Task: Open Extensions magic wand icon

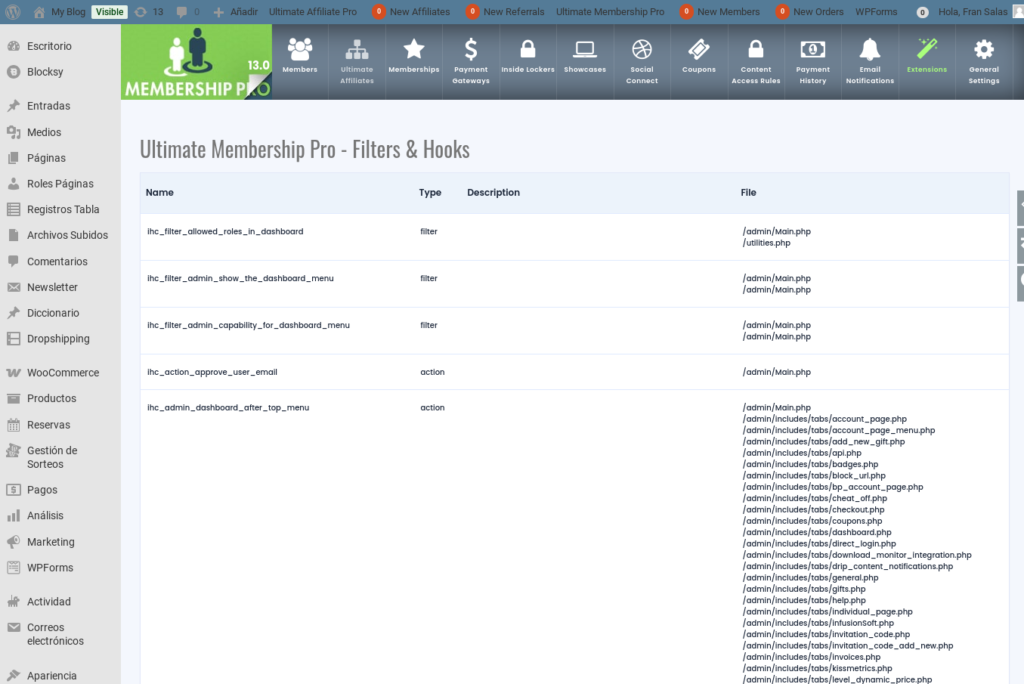Action: [x=926, y=49]
